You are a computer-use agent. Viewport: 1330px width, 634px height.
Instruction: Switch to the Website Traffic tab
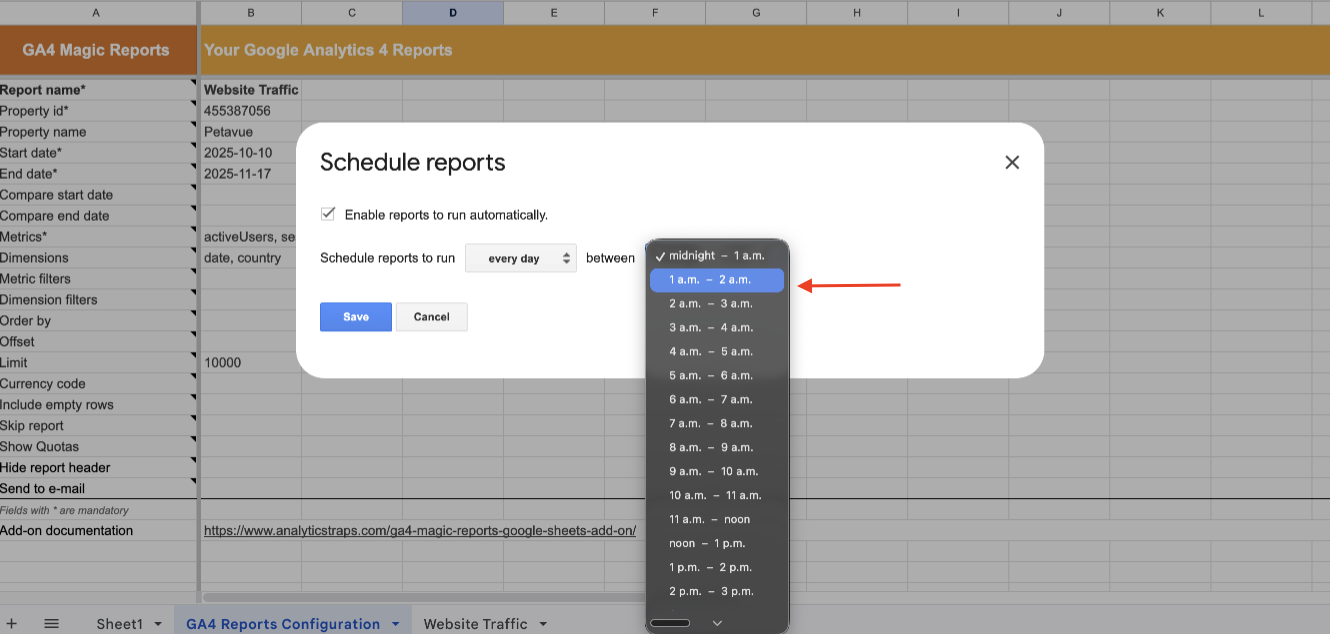475,624
